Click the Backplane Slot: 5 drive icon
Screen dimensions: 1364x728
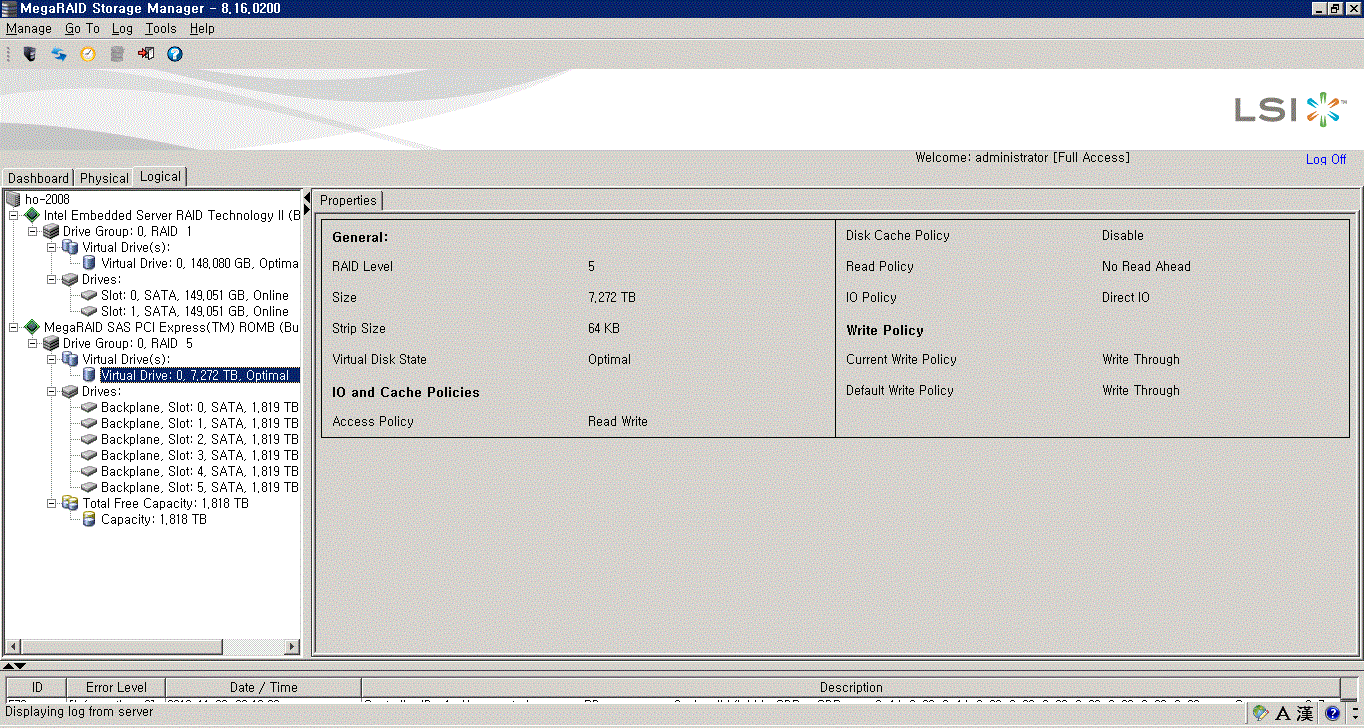click(x=89, y=487)
